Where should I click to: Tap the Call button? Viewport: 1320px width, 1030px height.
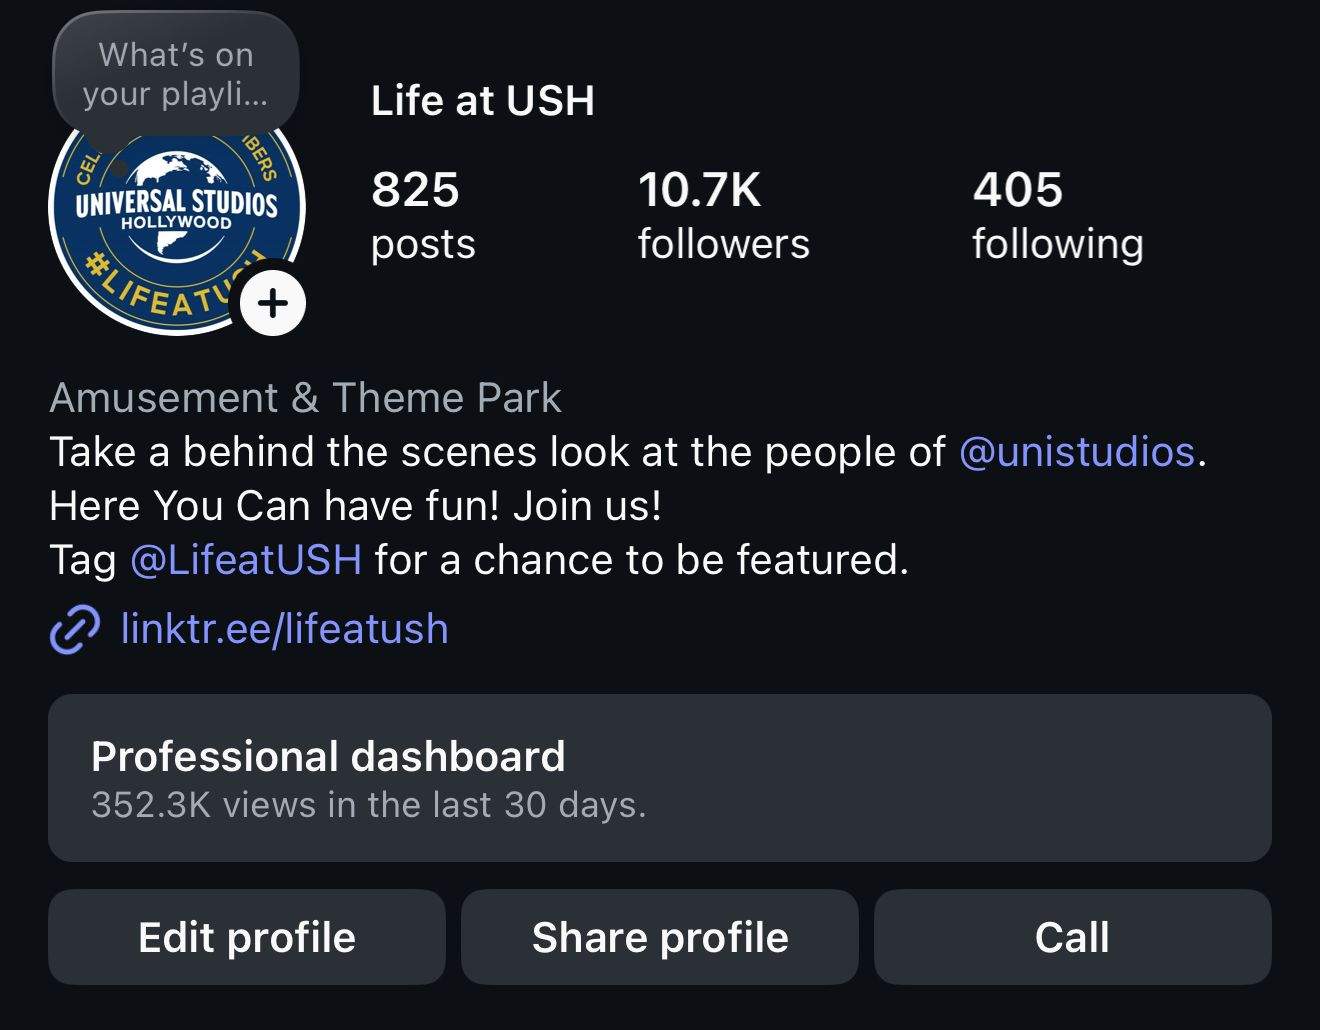pyautogui.click(x=1073, y=938)
